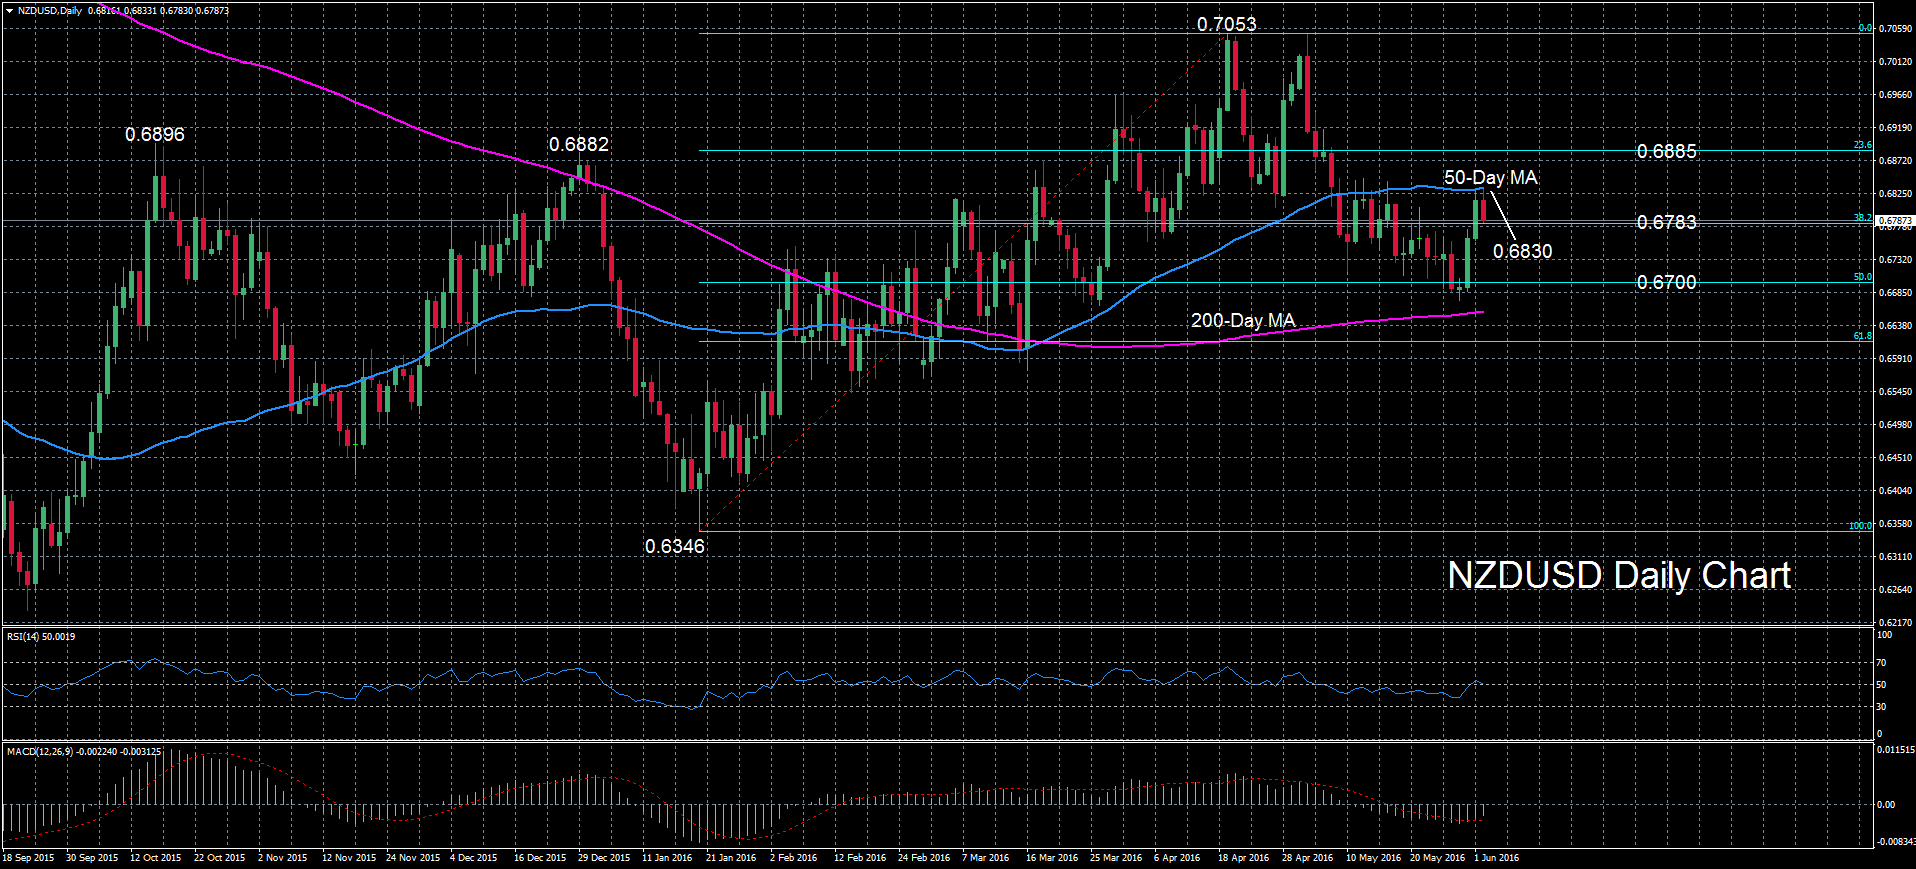
Task: Click the 21 Jan 2016 date label
Action: pyautogui.click(x=731, y=858)
